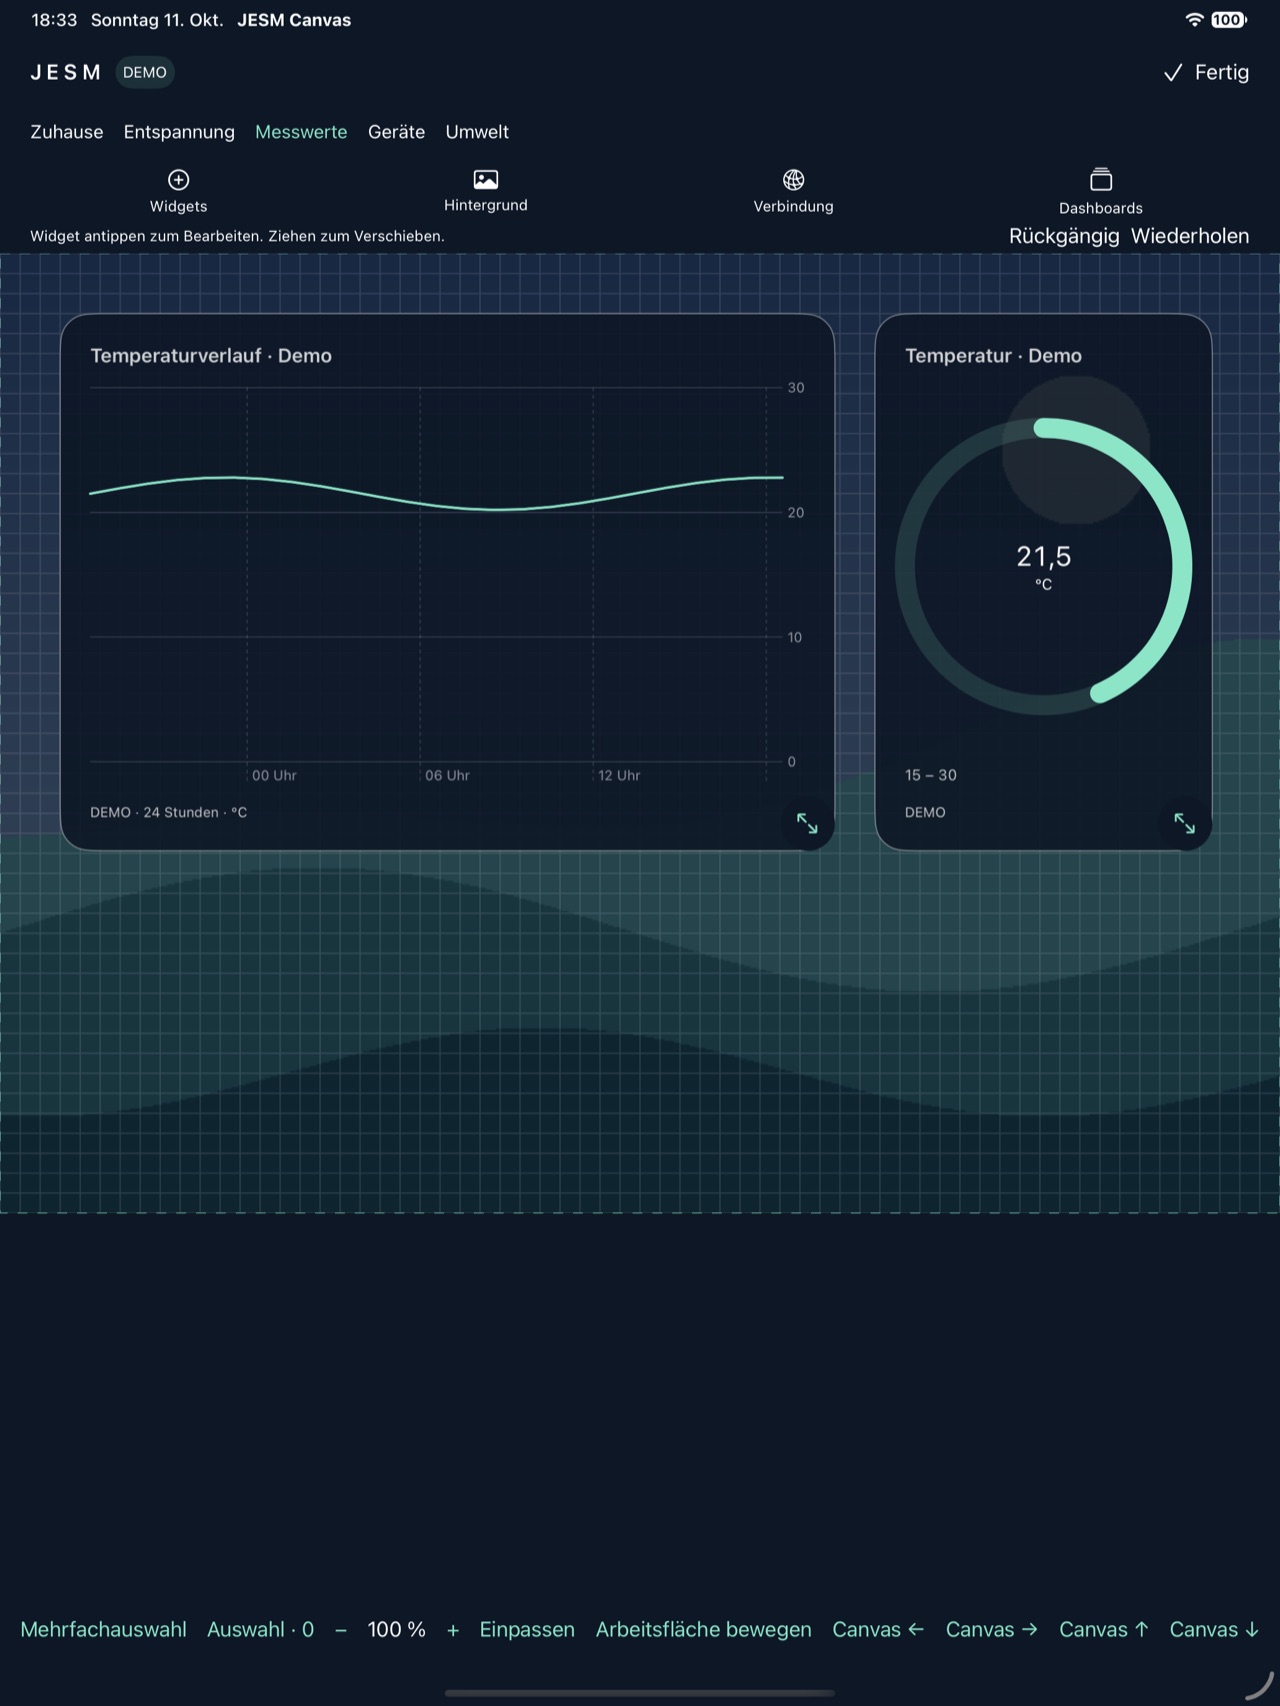Image resolution: width=1280 pixels, height=1706 pixels.
Task: Tap the temperature curve line in chart
Action: pos(436,494)
